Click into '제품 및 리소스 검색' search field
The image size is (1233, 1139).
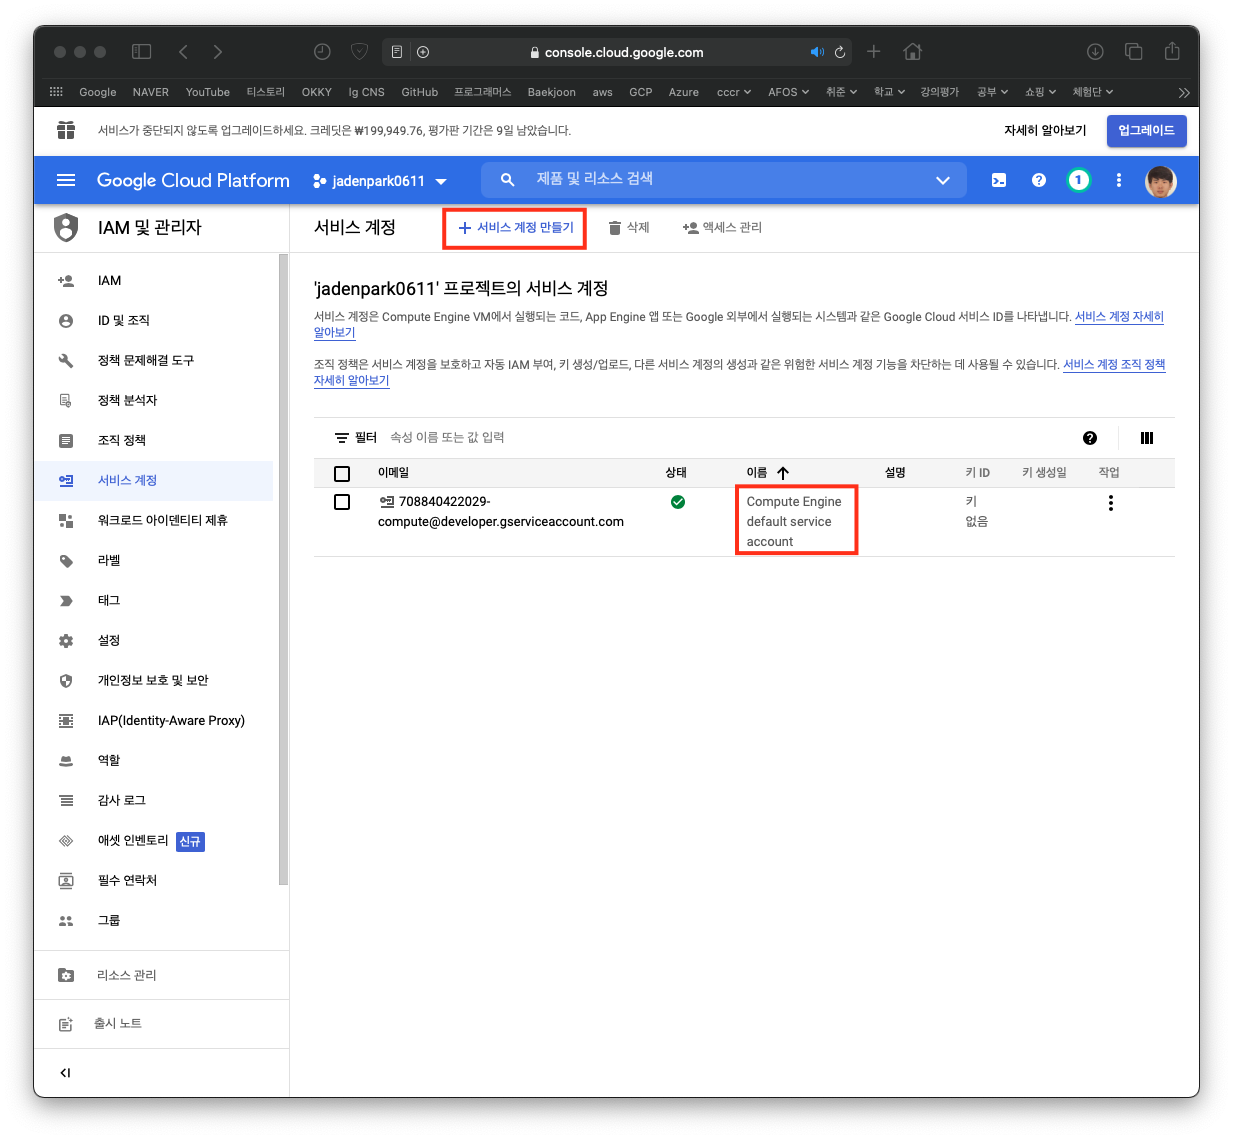coord(724,179)
